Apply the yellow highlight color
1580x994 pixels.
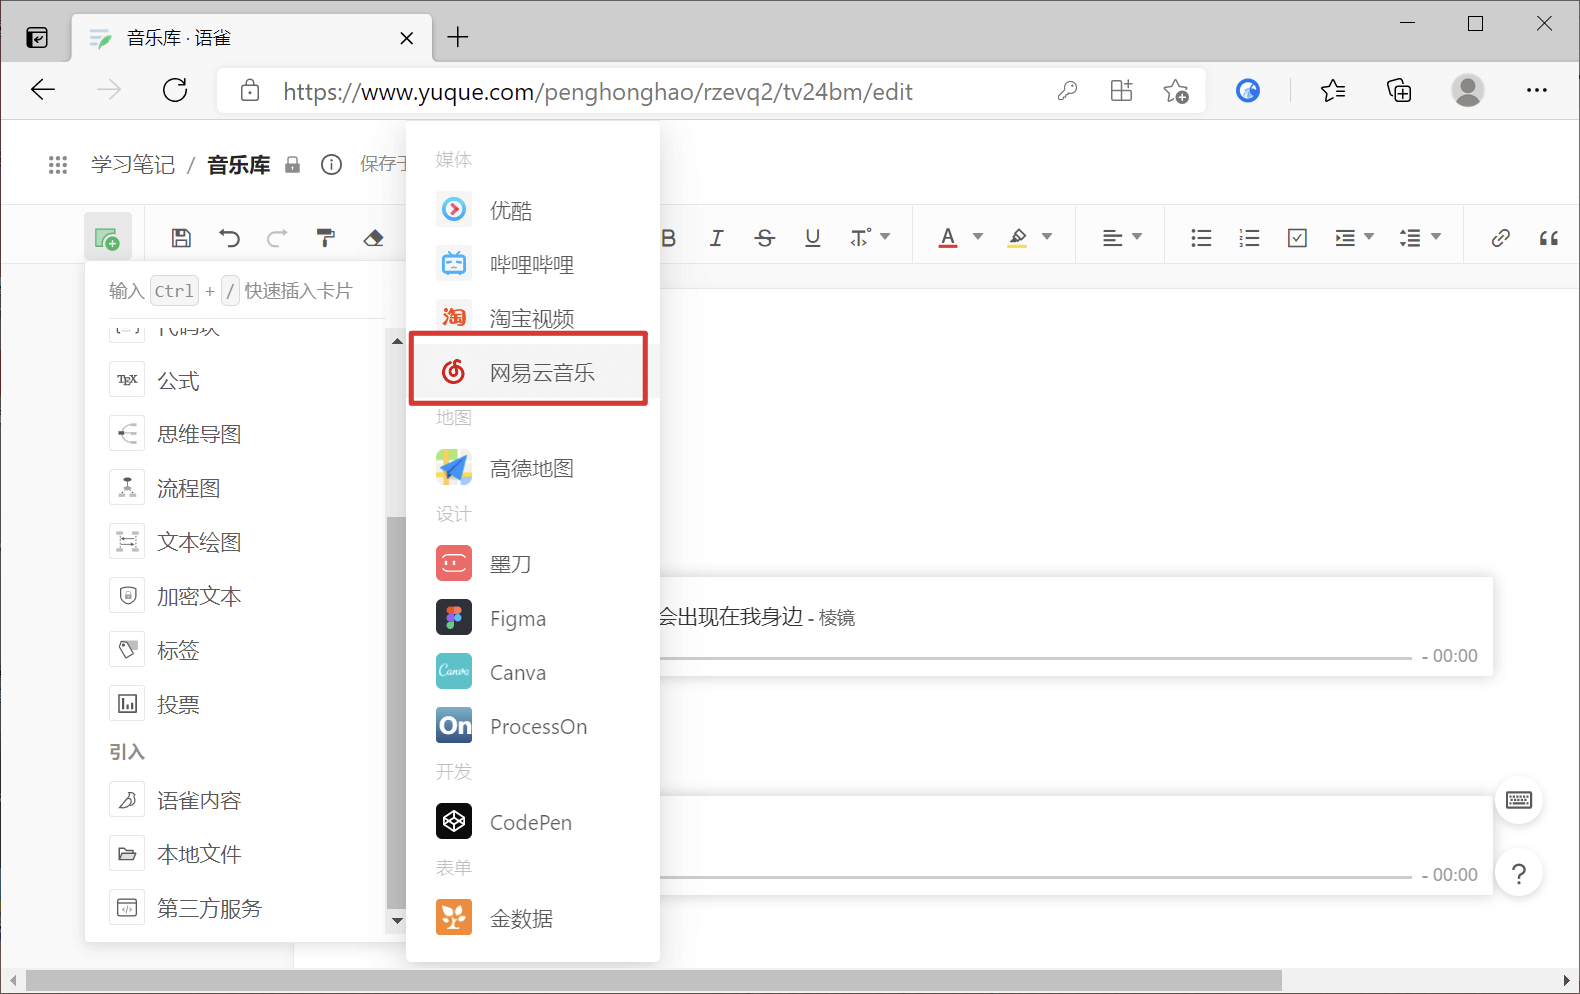click(x=1017, y=238)
